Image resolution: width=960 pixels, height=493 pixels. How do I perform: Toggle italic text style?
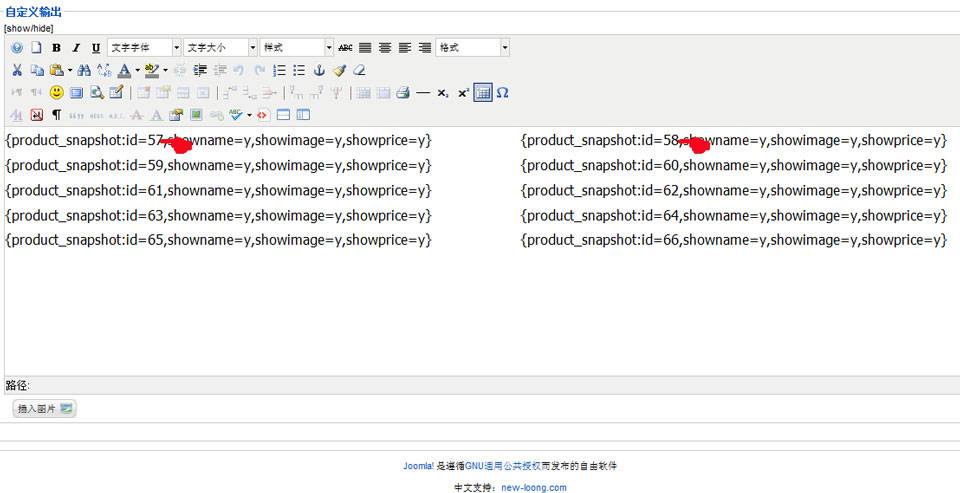point(76,48)
